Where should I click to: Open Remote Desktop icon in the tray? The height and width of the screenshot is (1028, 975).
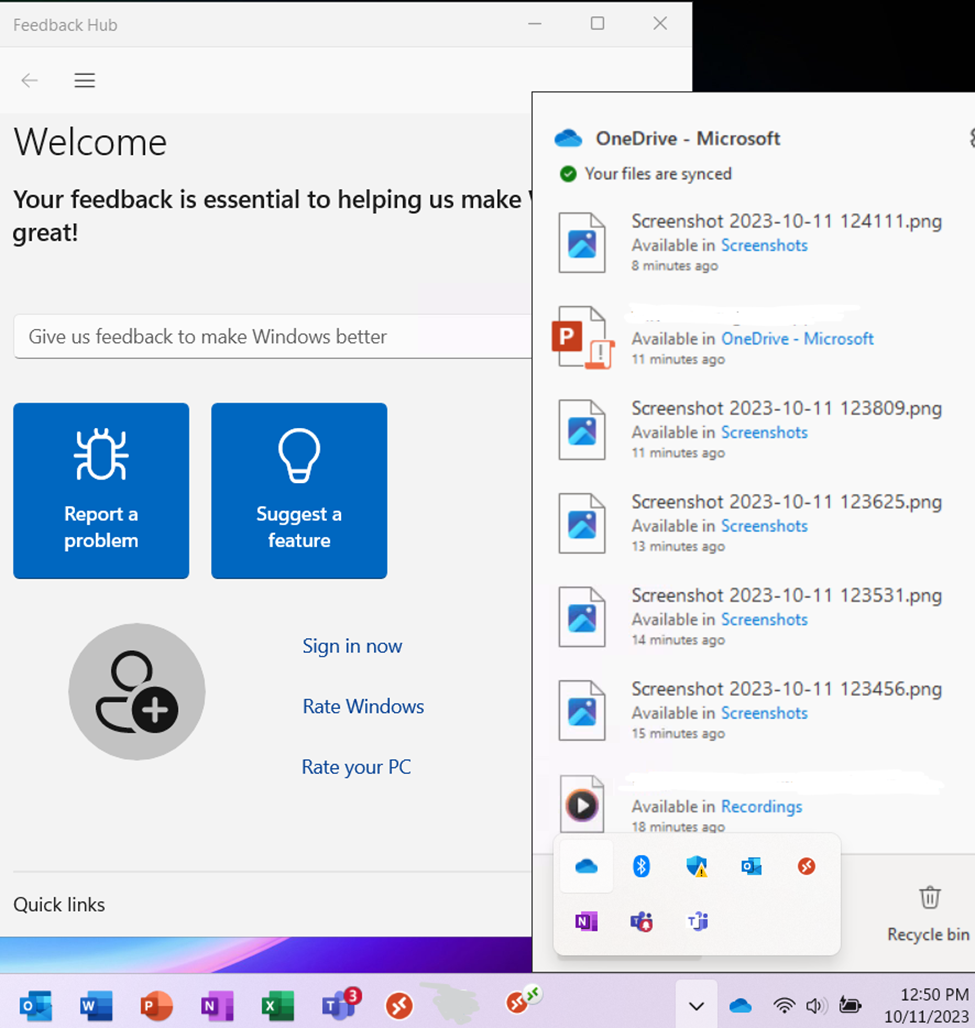[x=807, y=866]
